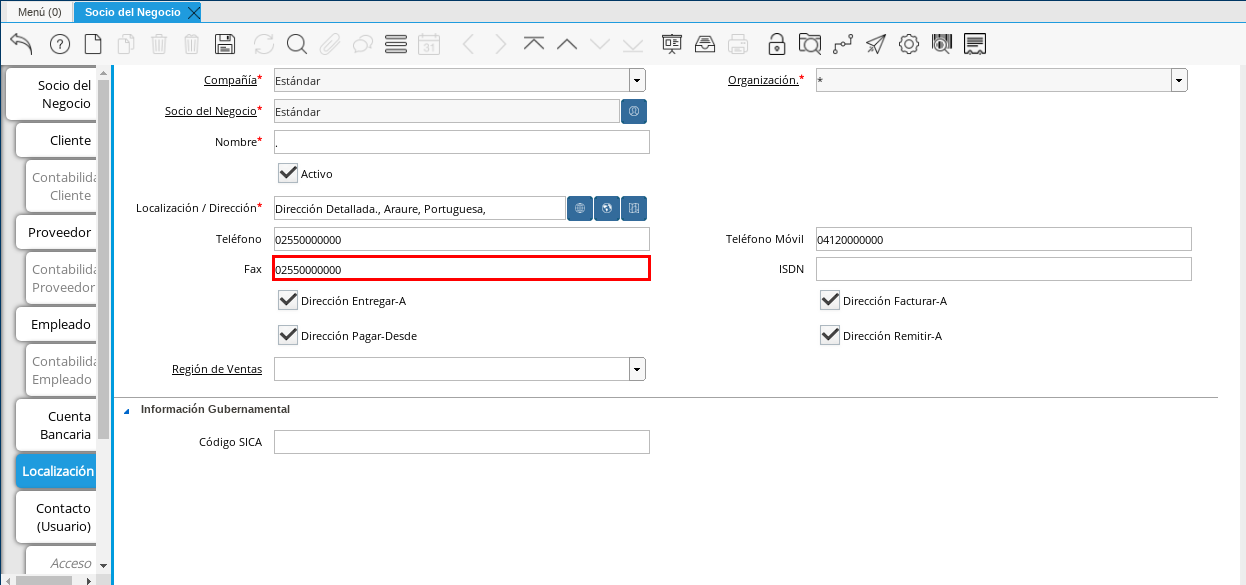Uncheck the Activo checkbox
The width and height of the screenshot is (1246, 585).
[288, 173]
